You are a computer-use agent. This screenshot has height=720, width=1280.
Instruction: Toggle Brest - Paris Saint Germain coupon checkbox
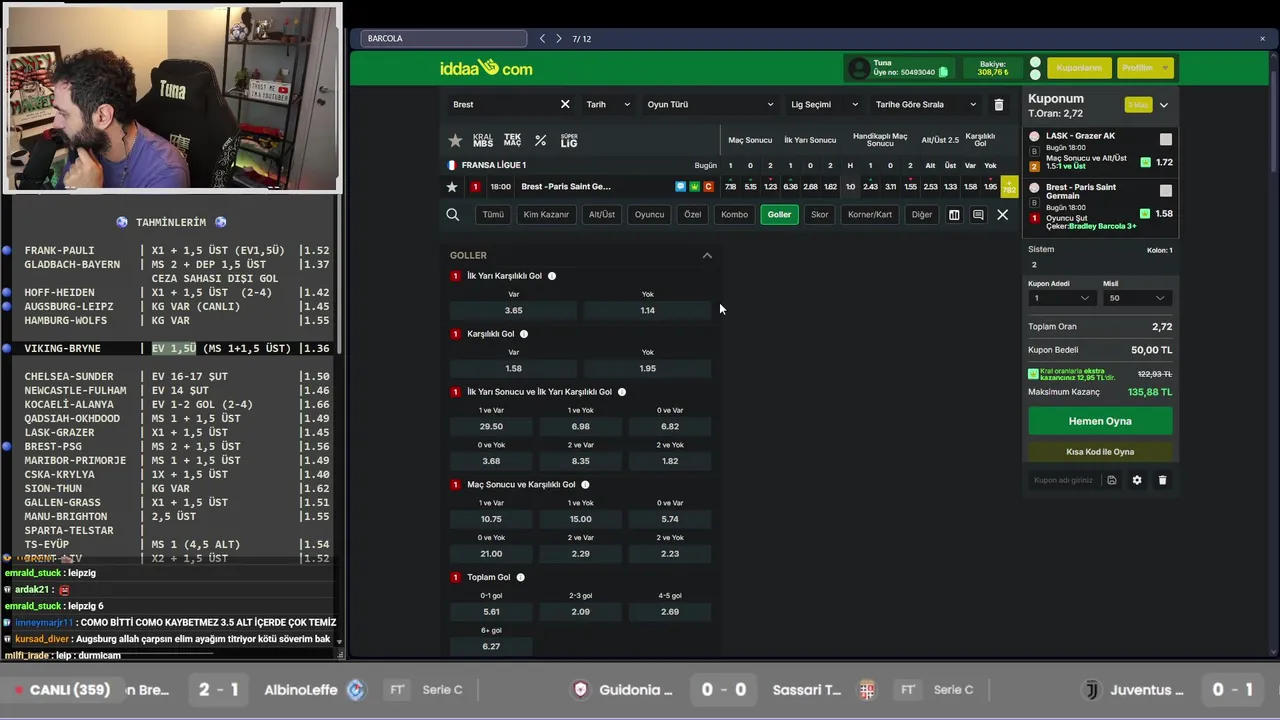coord(1165,190)
